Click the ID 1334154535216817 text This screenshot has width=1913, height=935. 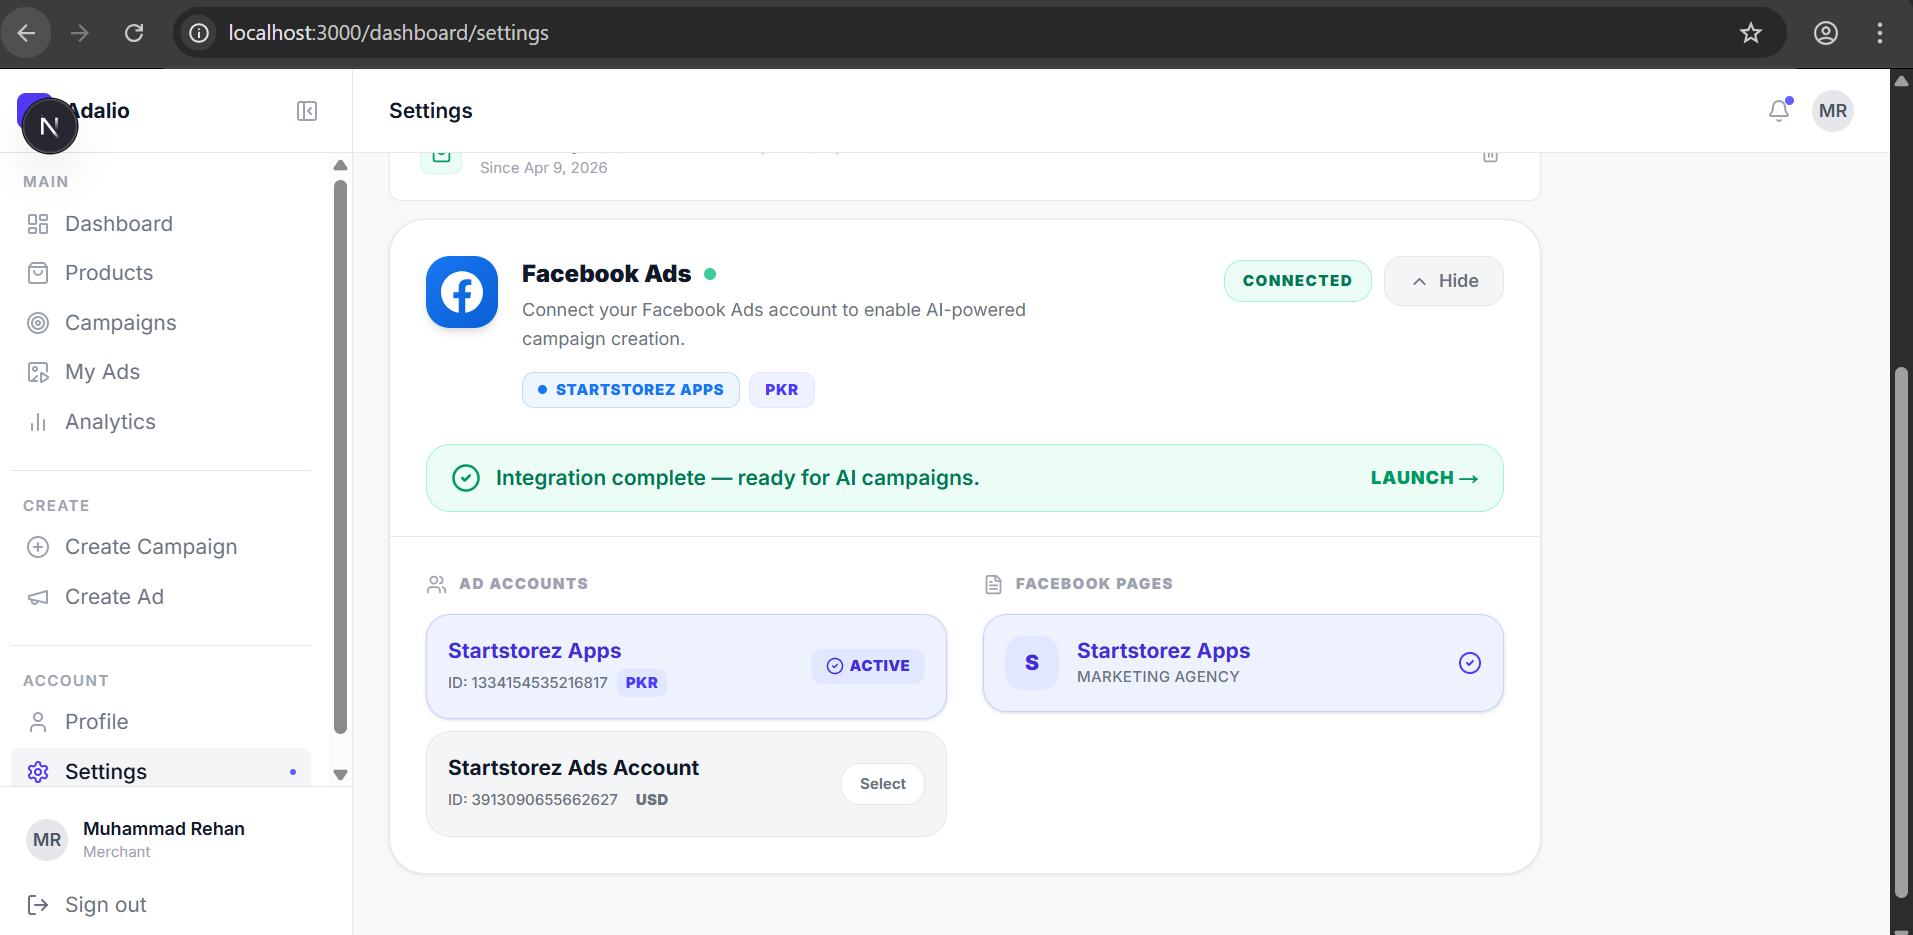[x=528, y=683]
